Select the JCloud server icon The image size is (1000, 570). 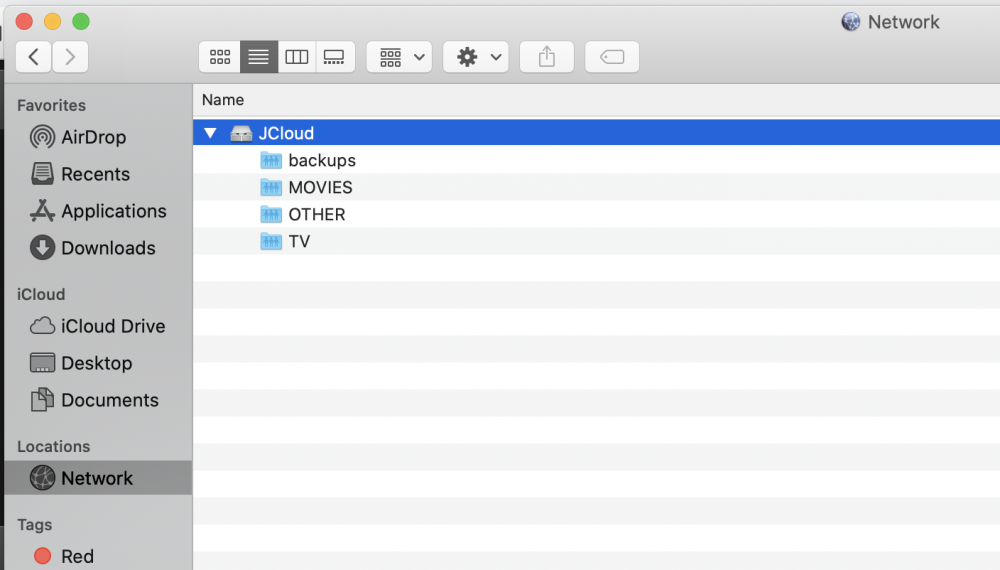tap(241, 133)
